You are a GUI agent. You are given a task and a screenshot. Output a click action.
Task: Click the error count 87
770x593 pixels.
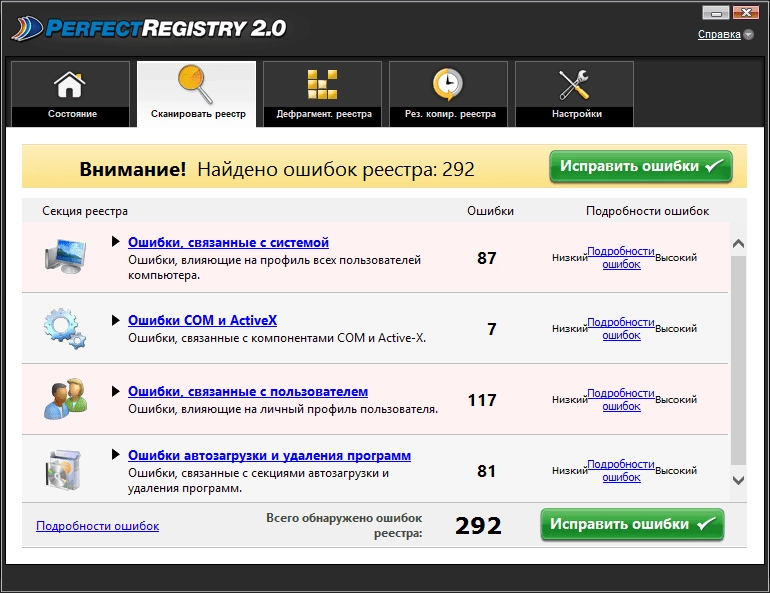click(x=487, y=258)
